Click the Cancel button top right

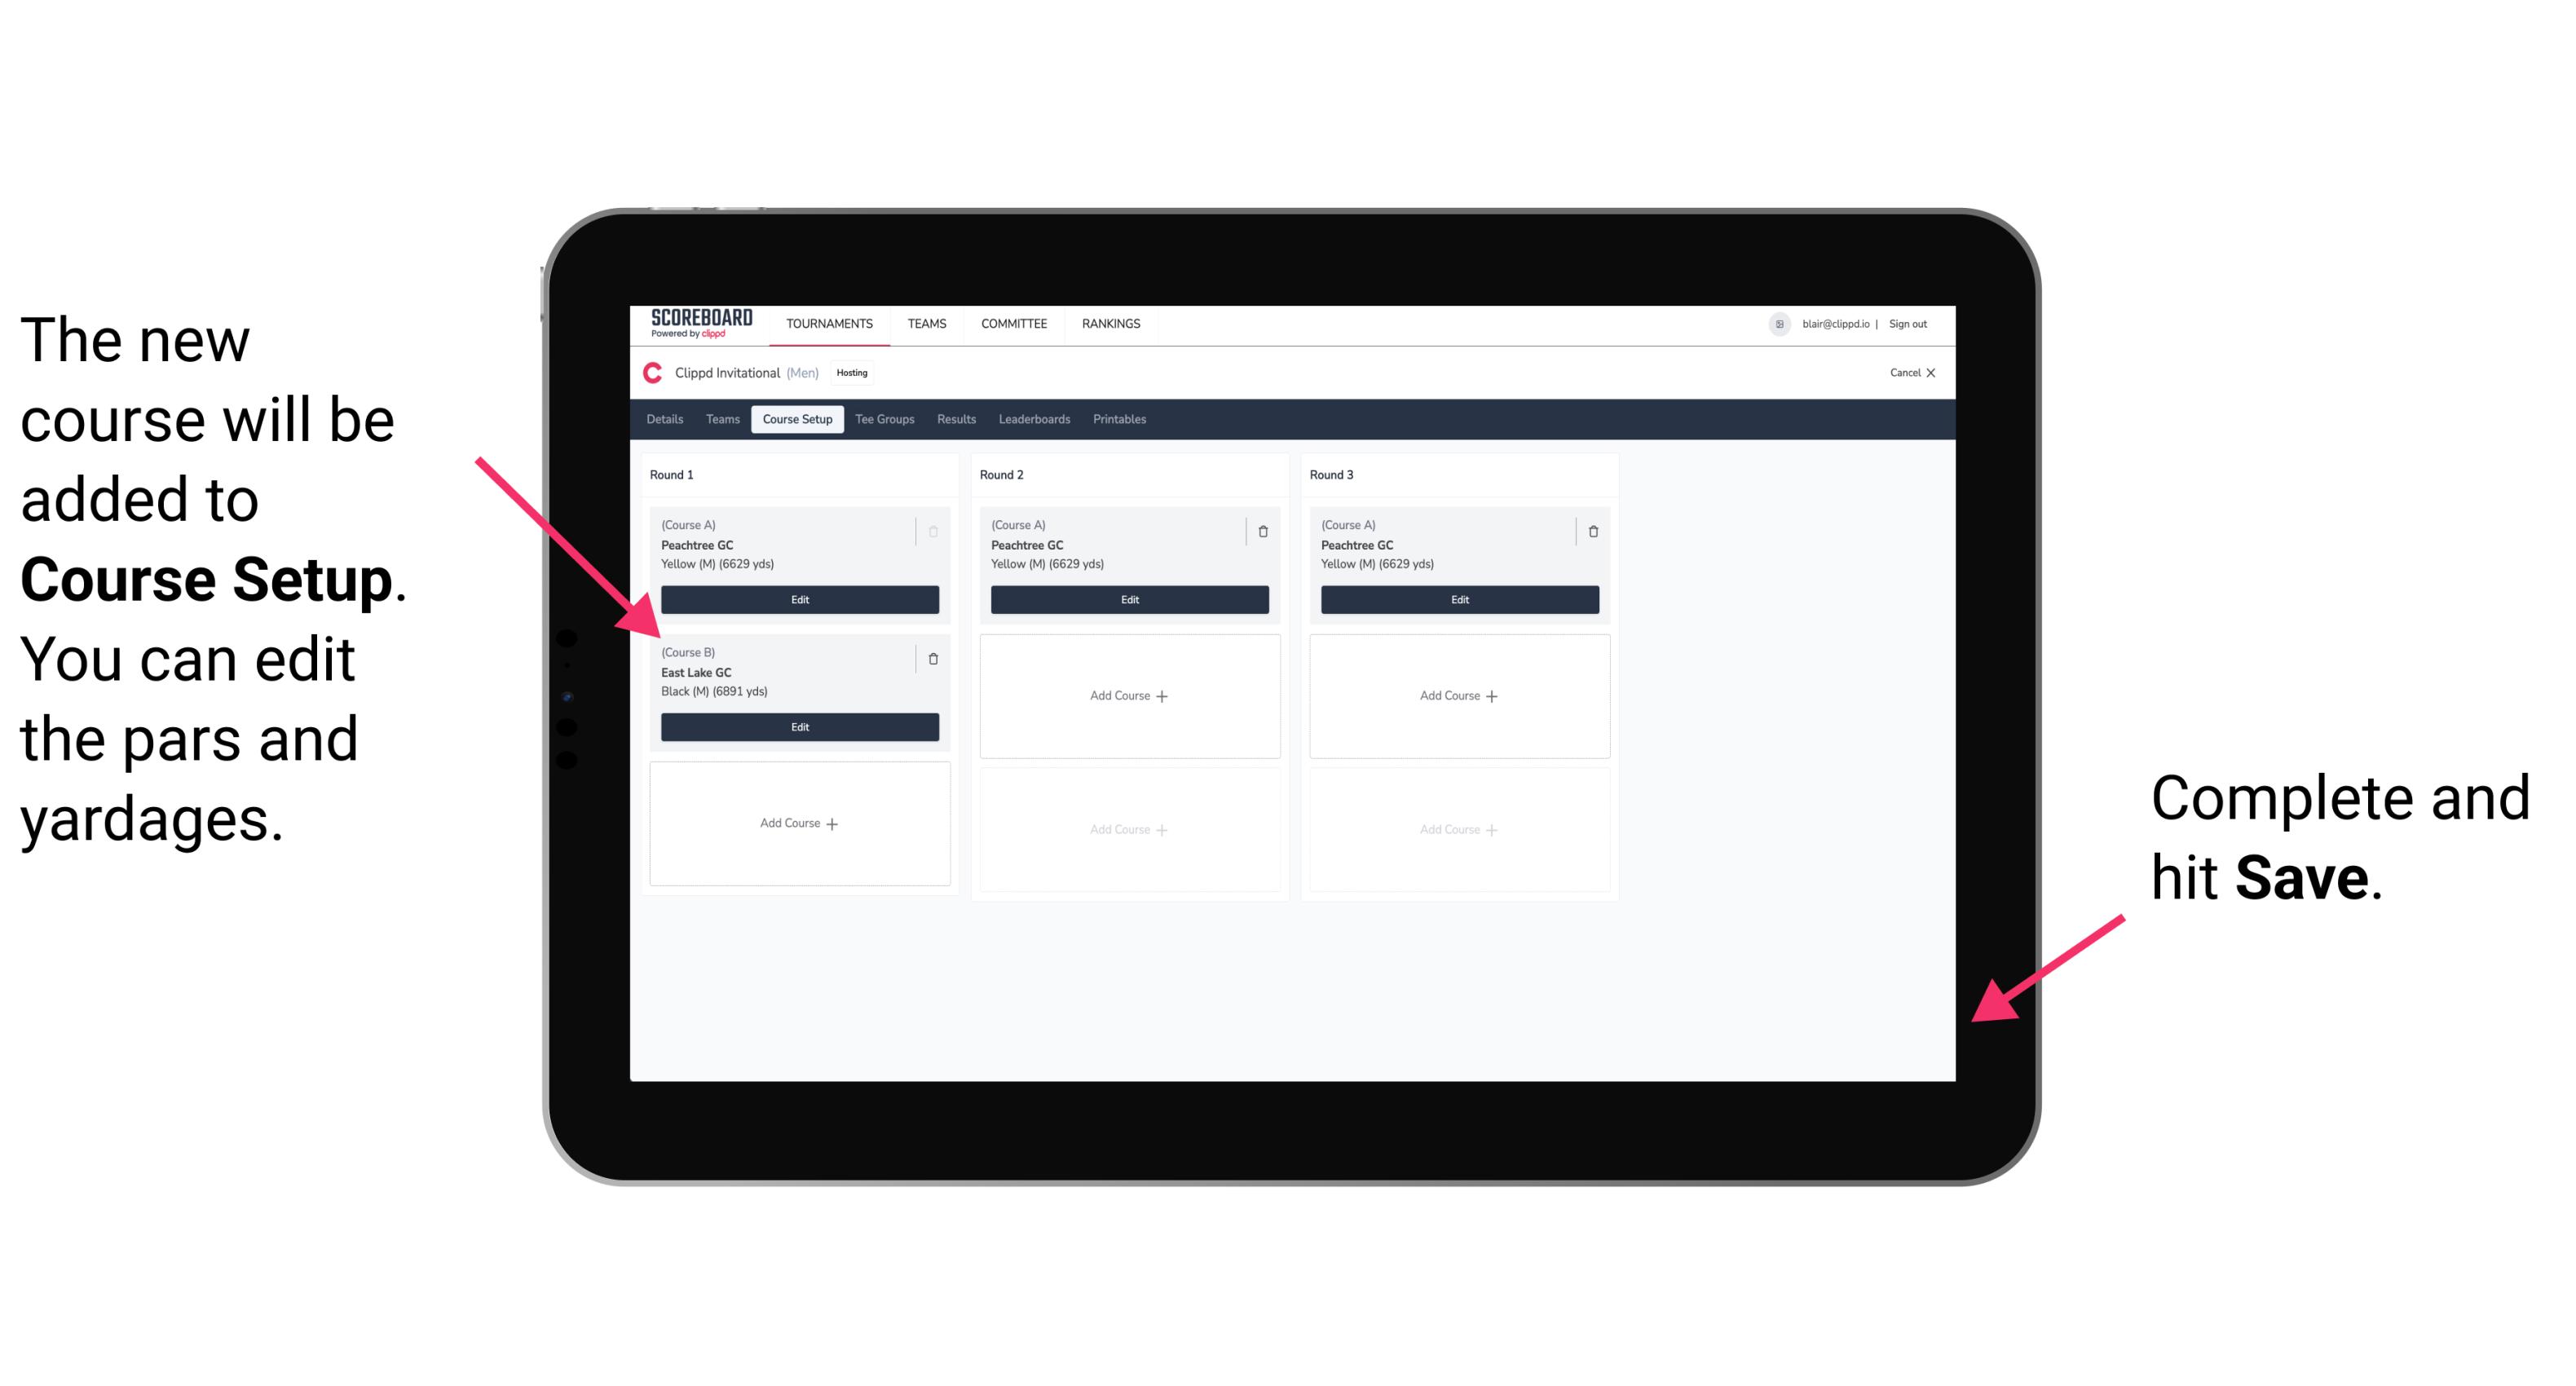coord(1897,376)
